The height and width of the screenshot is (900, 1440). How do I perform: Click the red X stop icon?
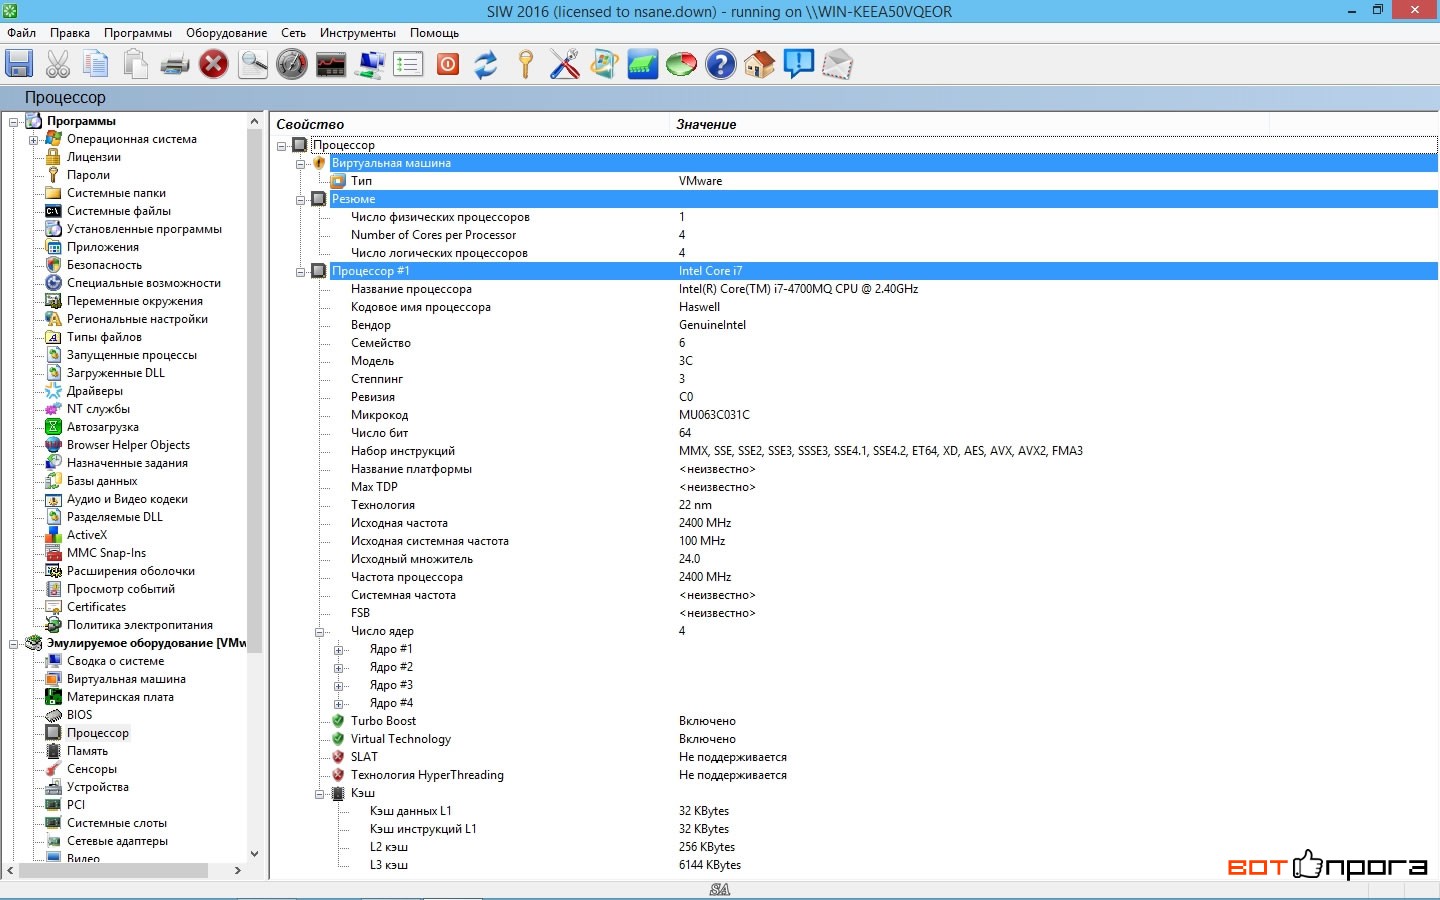[x=213, y=64]
